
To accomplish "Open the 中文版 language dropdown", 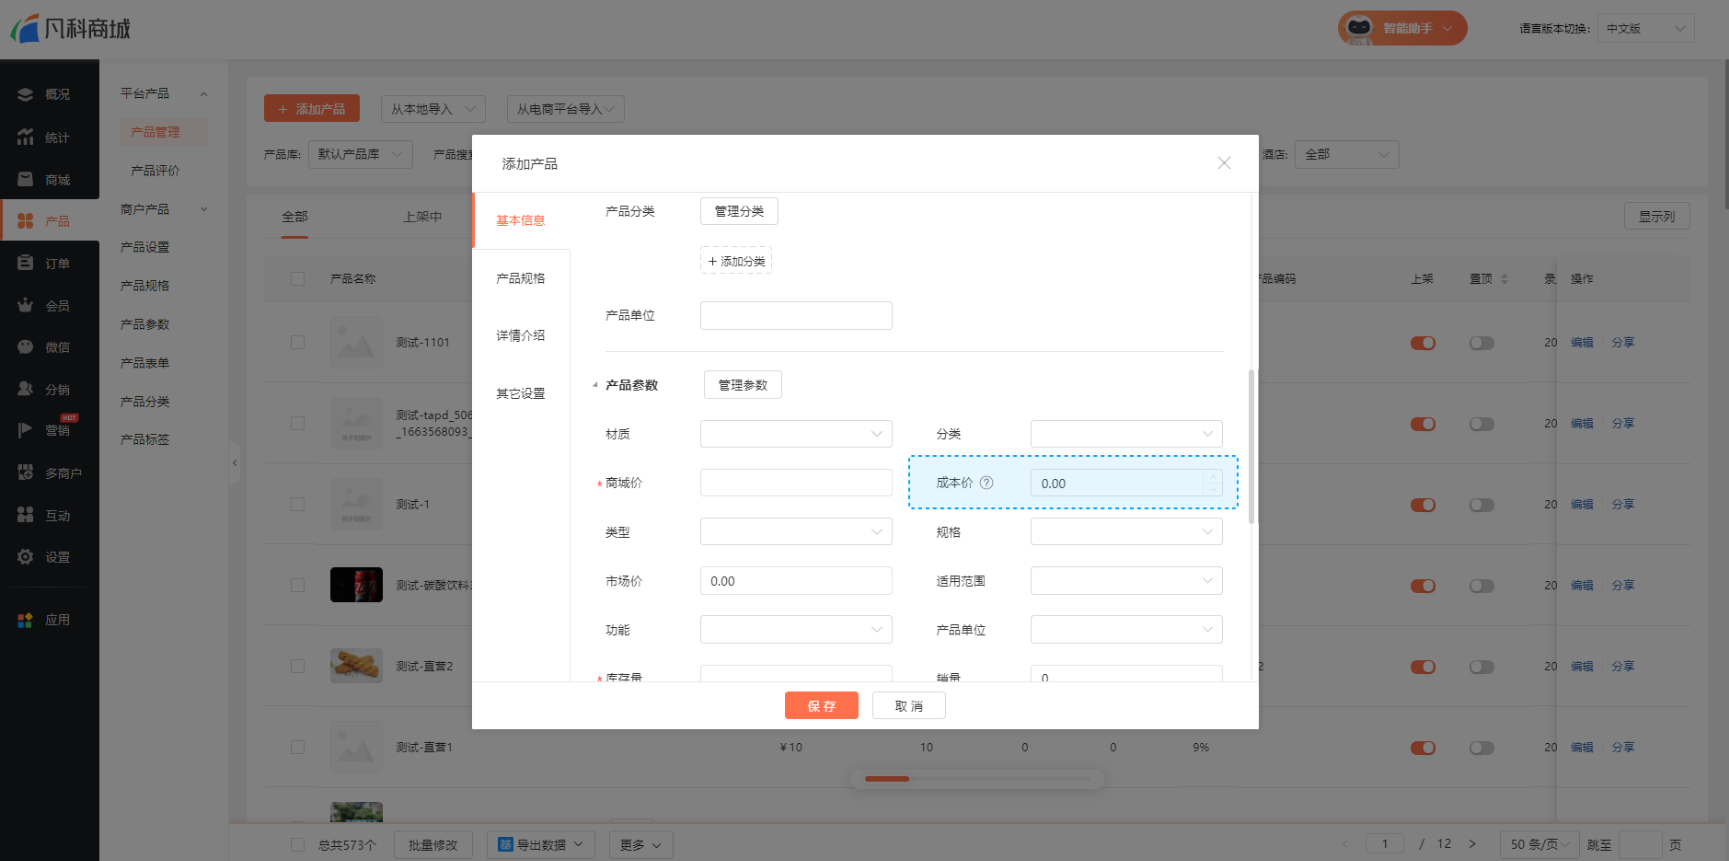I will click(x=1645, y=28).
